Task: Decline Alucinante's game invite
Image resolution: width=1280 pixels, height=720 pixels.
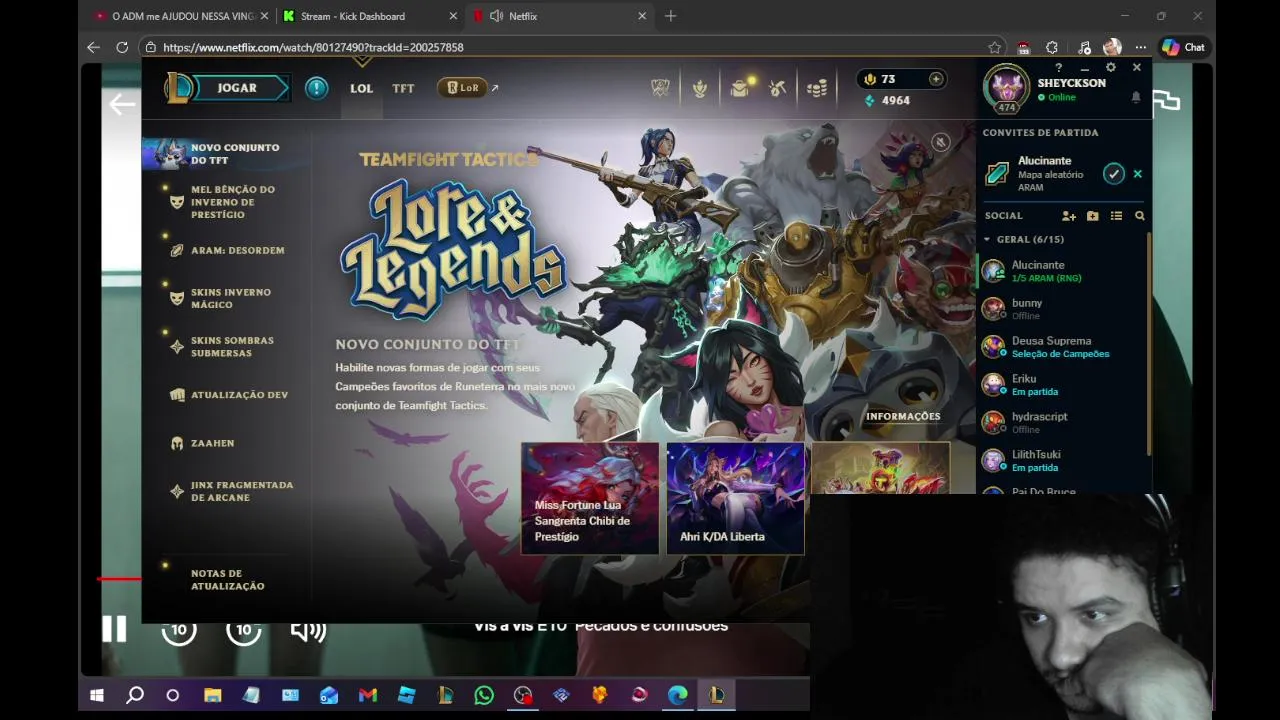Action: (1137, 174)
